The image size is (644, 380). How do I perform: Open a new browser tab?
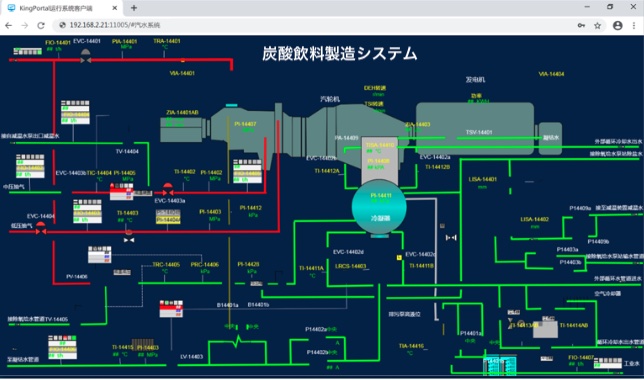click(133, 8)
